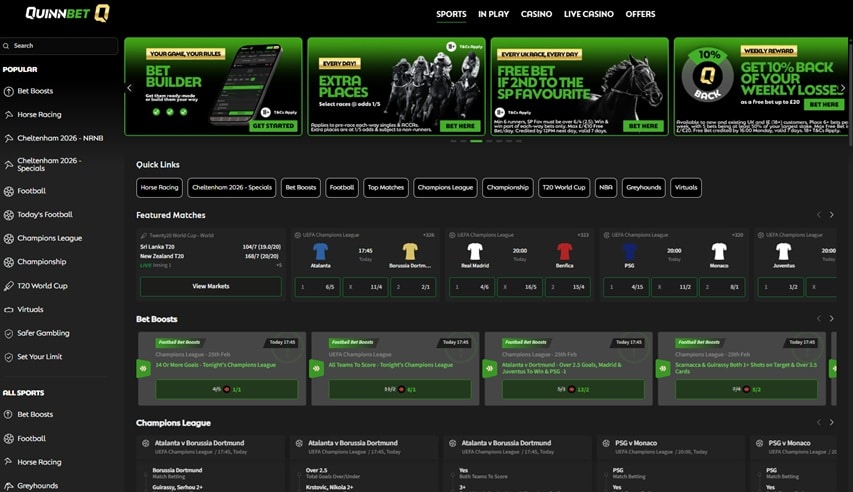Click the Horse Racing icon under Popular
Screen dimensions: 853x492
click(x=9, y=115)
